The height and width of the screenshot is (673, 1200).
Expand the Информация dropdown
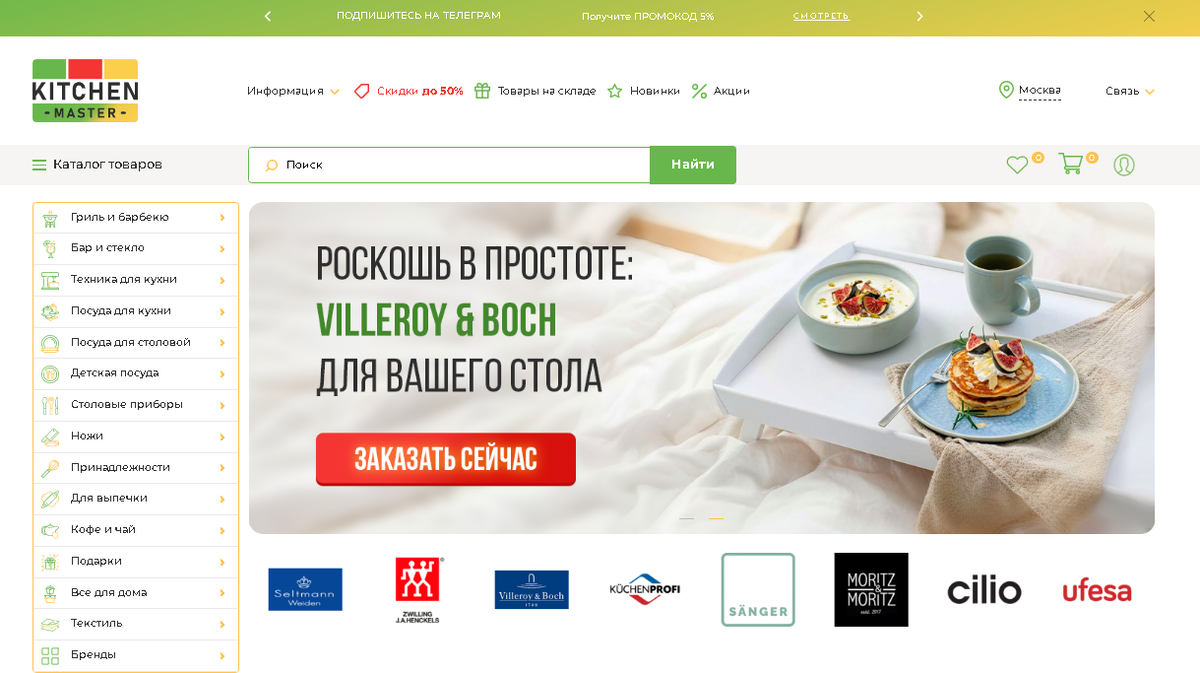coord(293,91)
